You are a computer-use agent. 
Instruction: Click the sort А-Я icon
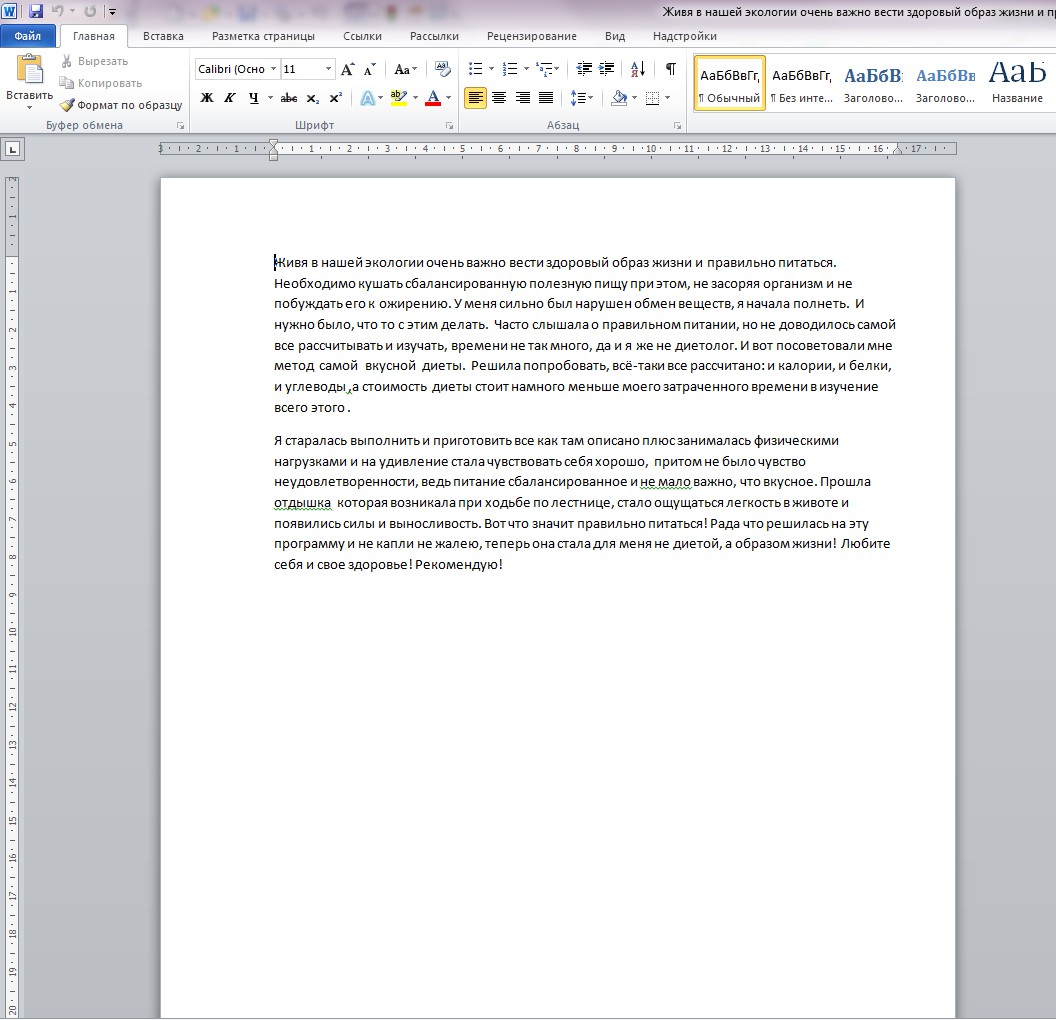coord(638,69)
